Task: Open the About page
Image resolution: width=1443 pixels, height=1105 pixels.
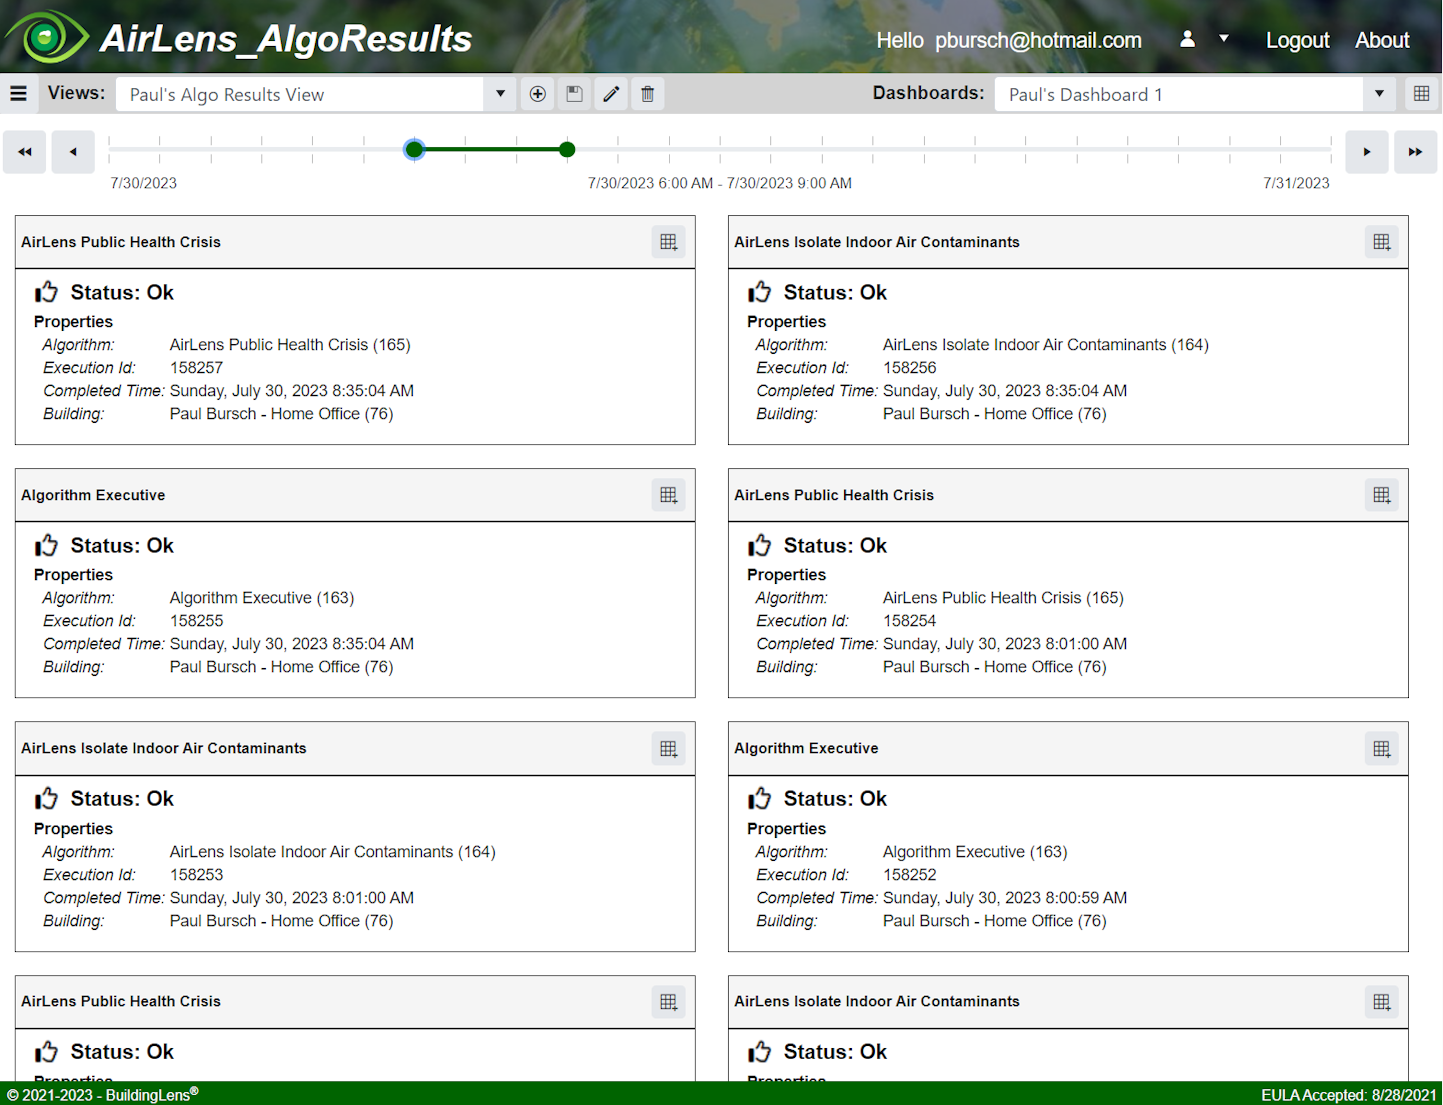Action: coord(1382,40)
